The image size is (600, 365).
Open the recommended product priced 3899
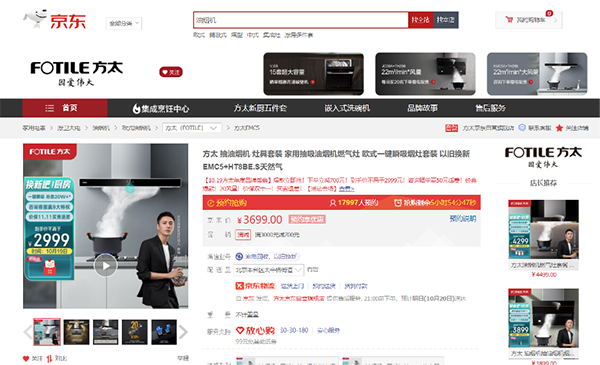click(543, 318)
